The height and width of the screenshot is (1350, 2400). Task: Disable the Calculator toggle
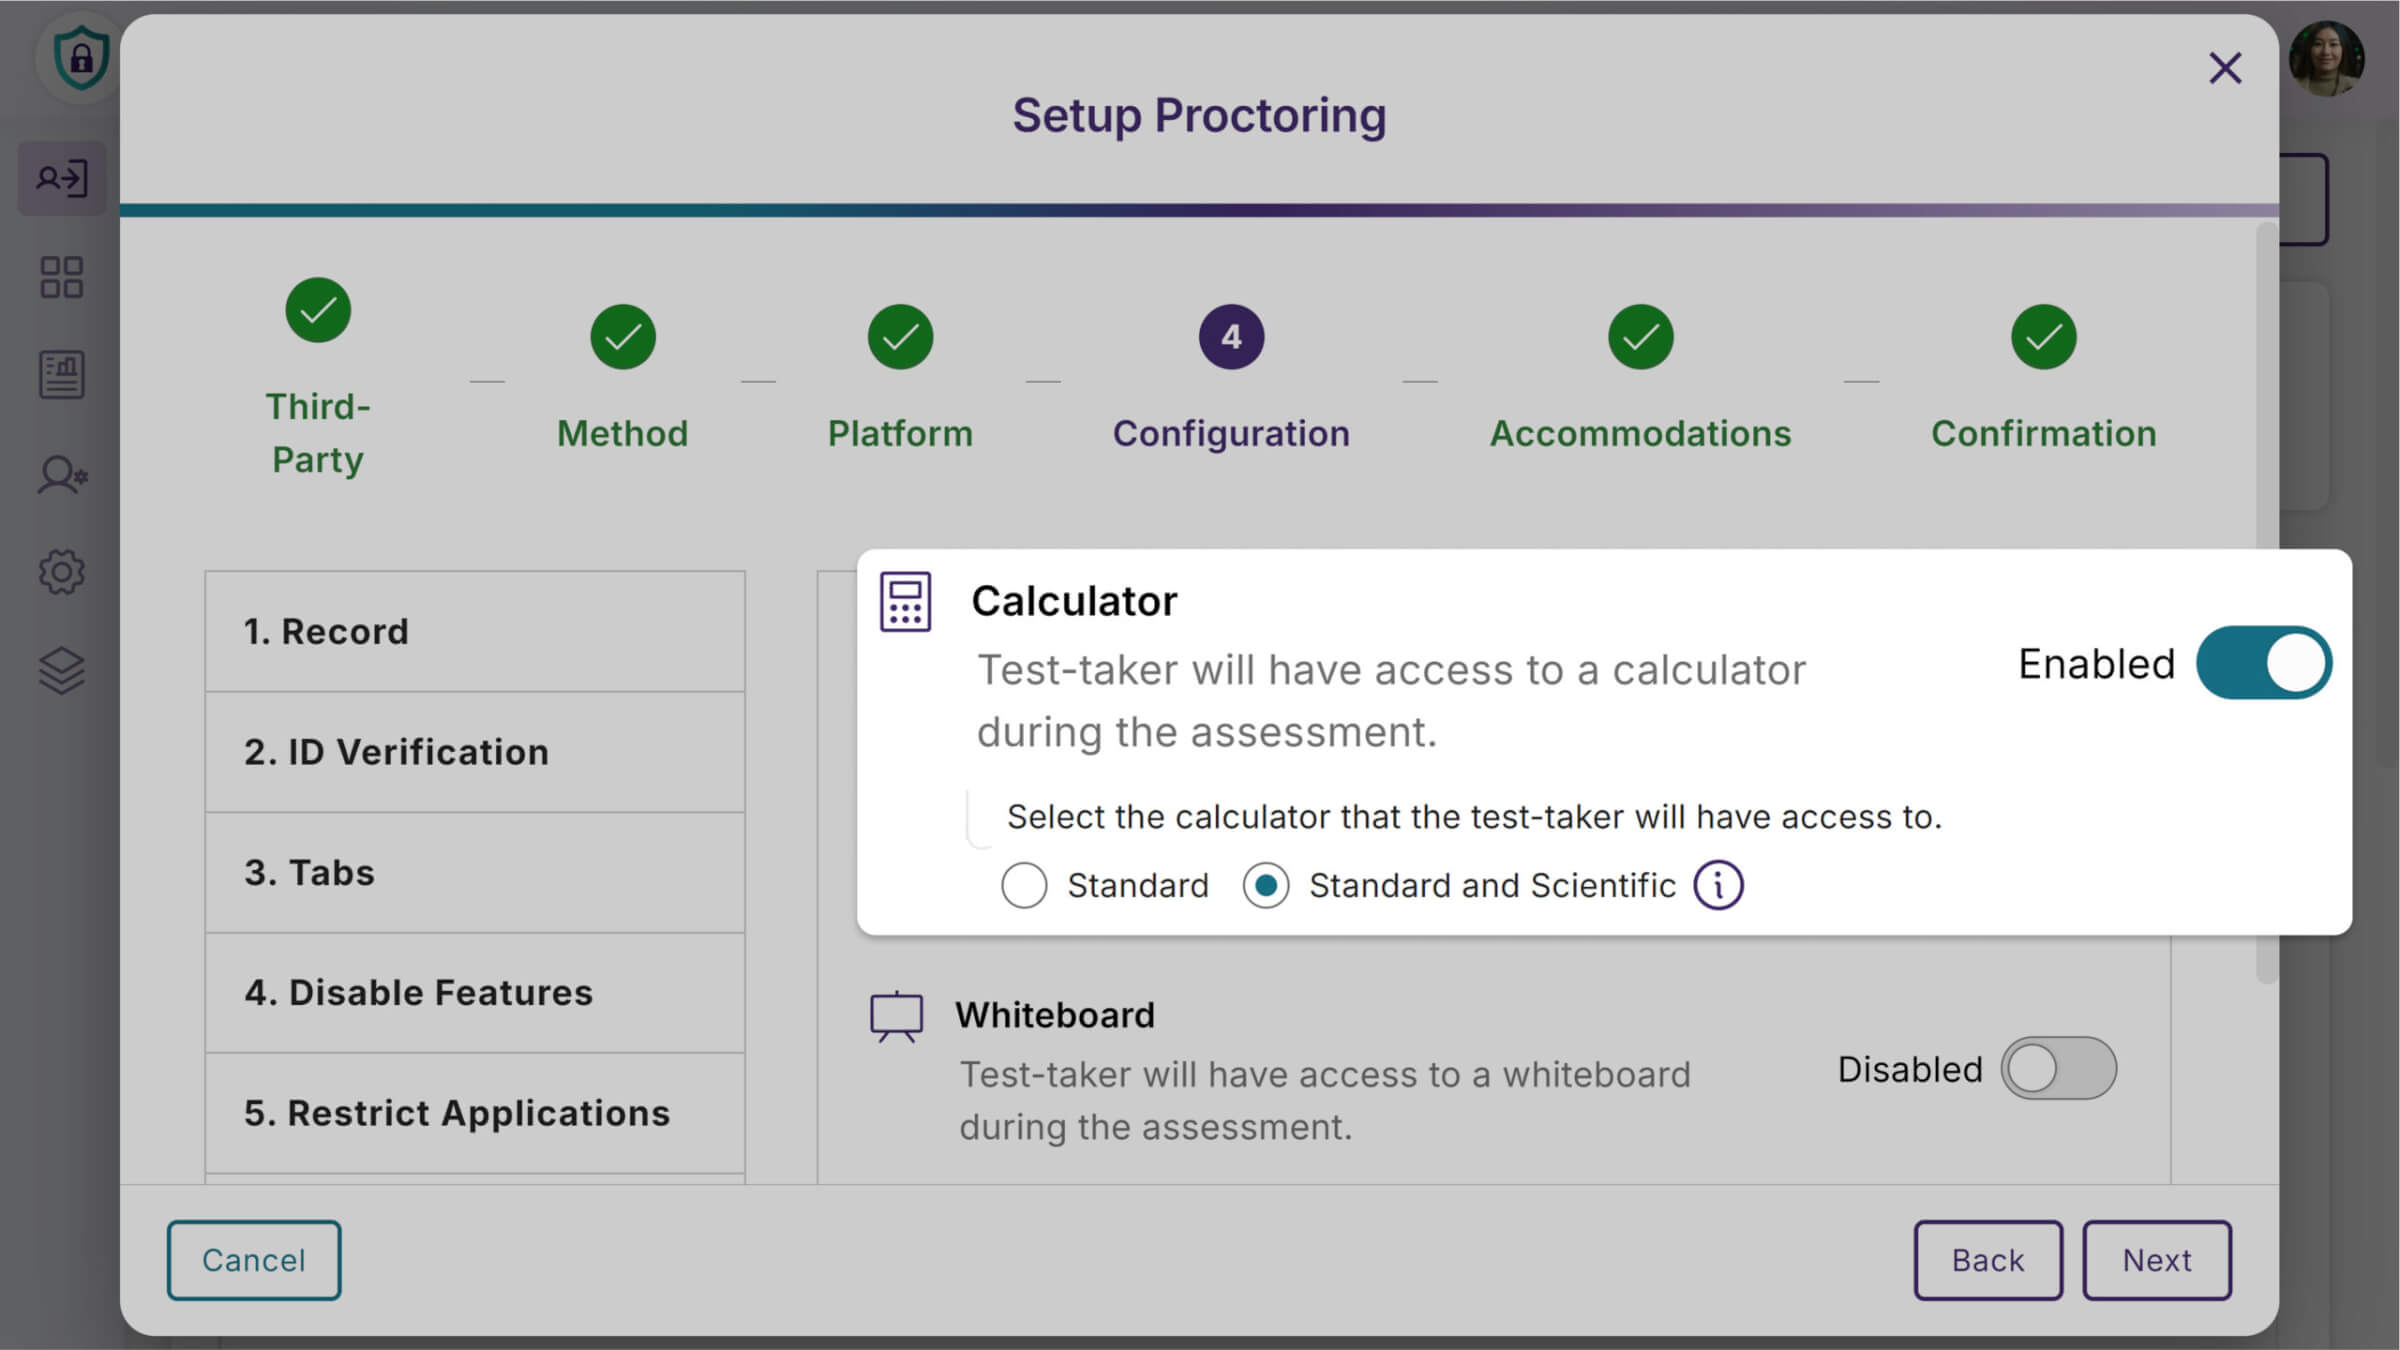(2264, 663)
